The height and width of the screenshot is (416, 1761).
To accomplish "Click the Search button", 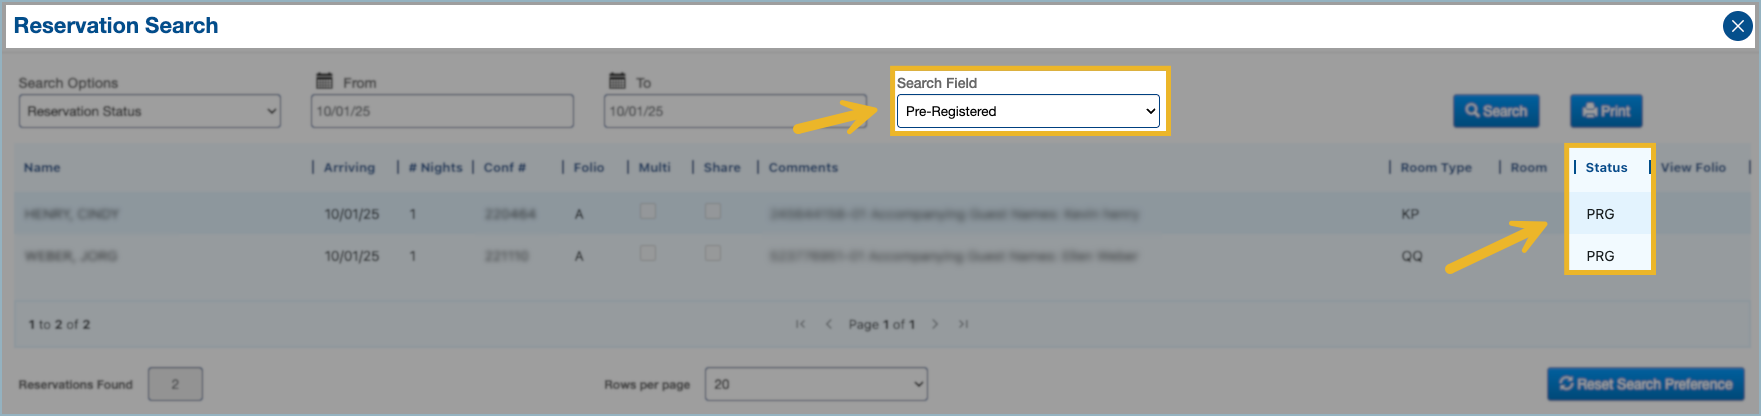I will coord(1496,111).
